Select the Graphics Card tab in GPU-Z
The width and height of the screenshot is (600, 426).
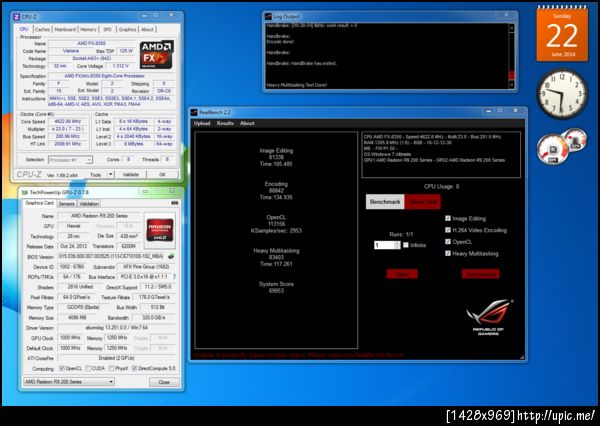pos(39,203)
